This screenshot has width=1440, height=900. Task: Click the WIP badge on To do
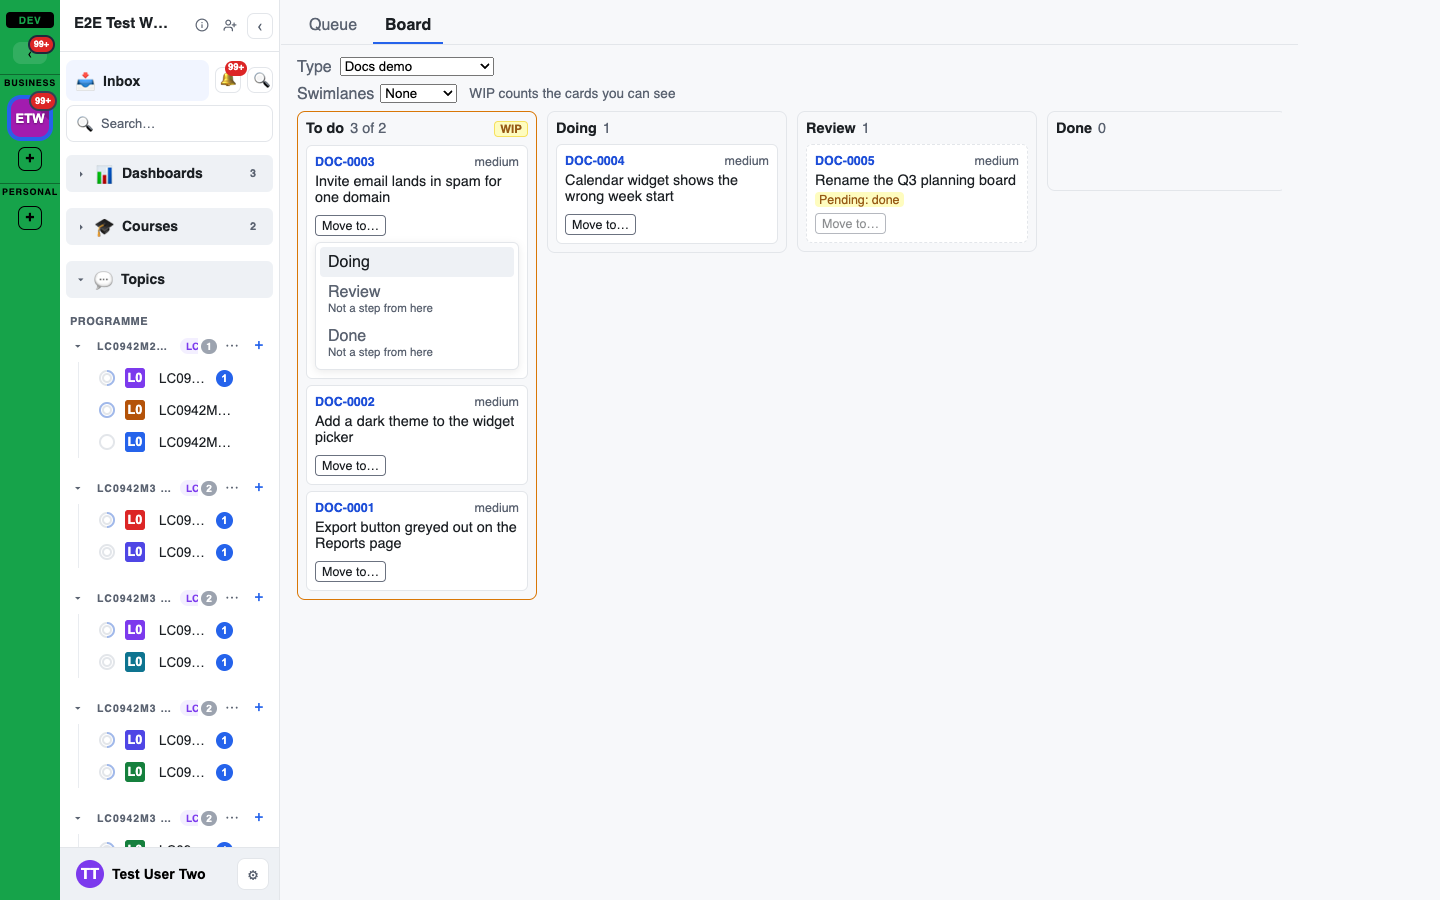coord(511,129)
